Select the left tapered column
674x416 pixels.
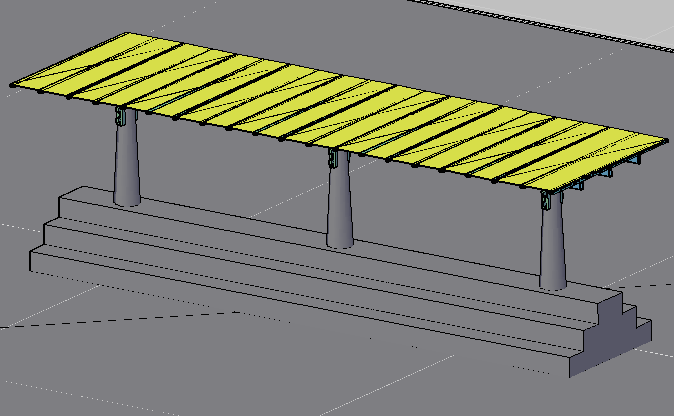coord(126,159)
